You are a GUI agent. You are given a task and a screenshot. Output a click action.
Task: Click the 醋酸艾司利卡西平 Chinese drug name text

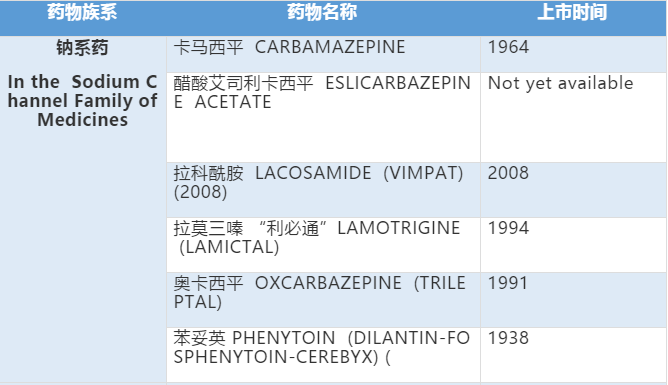point(243,83)
